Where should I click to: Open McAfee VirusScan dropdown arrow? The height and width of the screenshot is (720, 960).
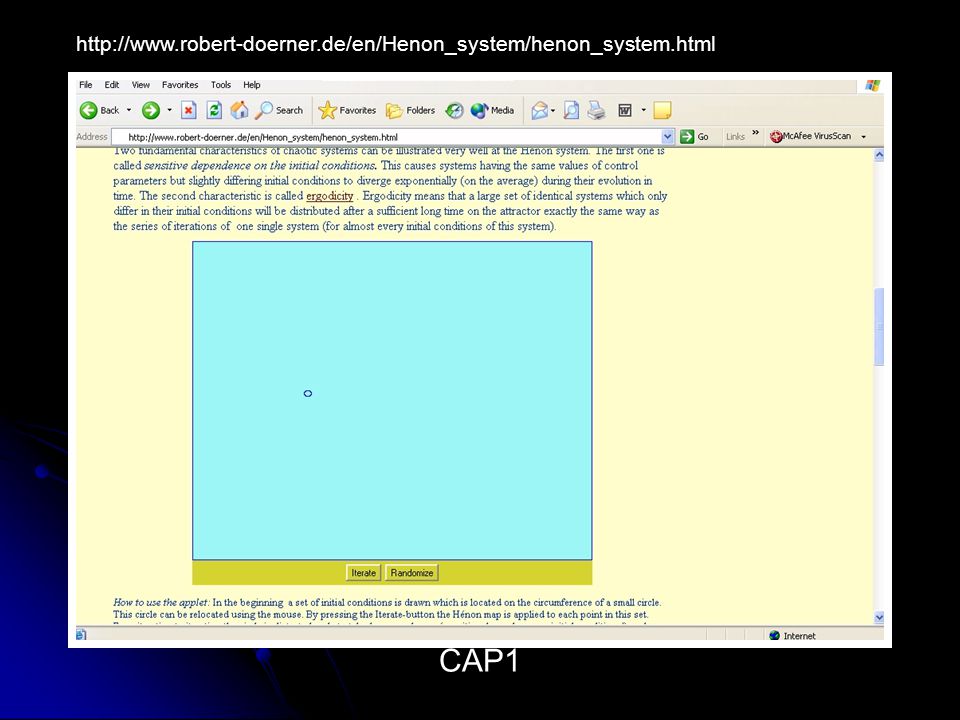tap(864, 137)
